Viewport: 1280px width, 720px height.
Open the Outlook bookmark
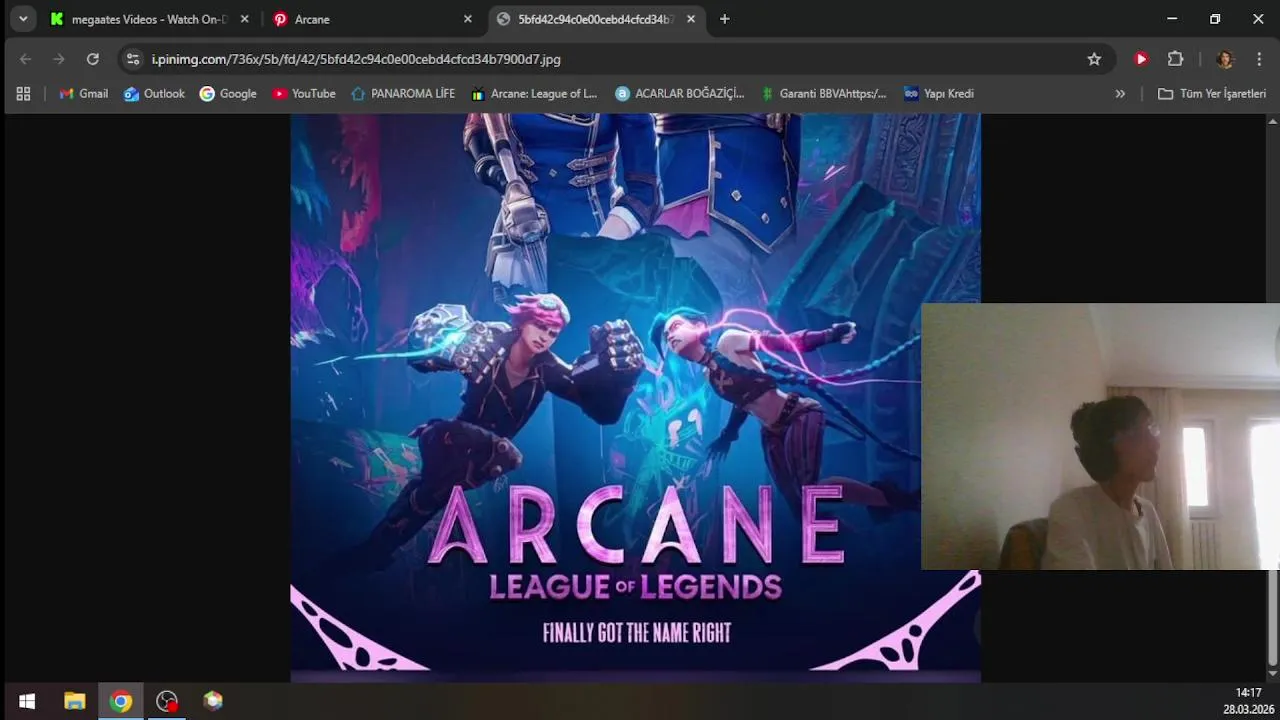(155, 94)
